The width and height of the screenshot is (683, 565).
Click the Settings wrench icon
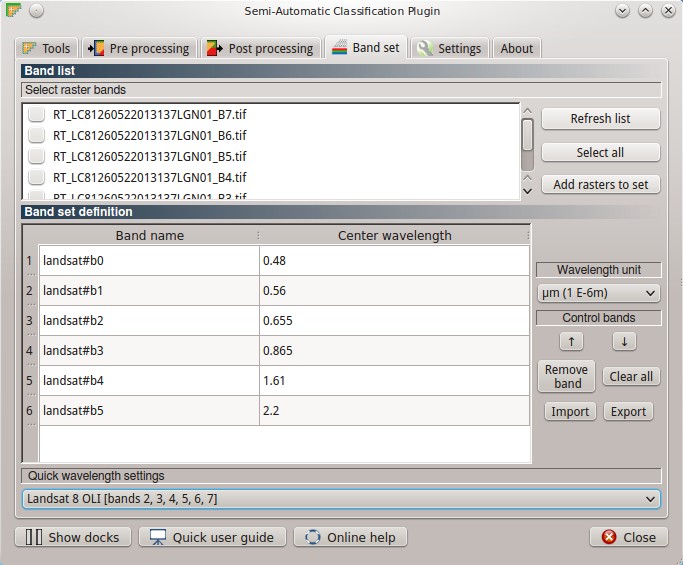coord(425,48)
